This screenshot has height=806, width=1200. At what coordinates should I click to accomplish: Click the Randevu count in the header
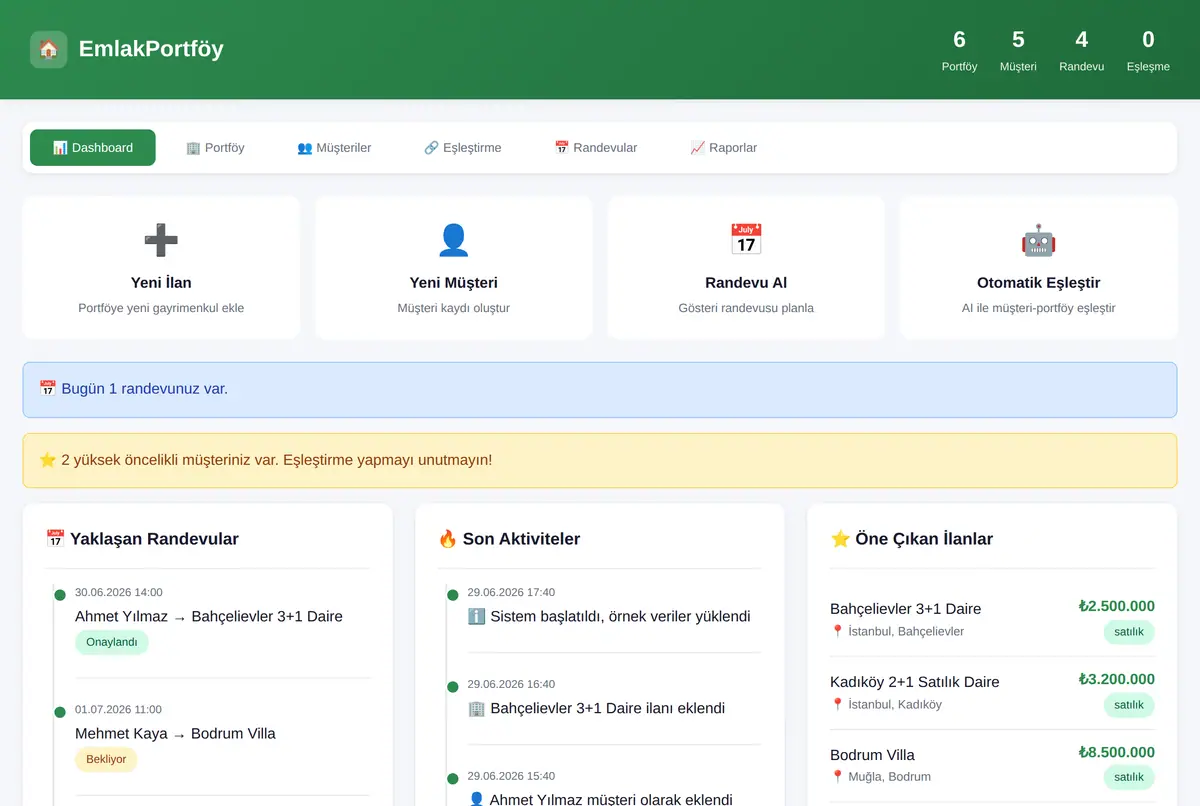click(1082, 50)
